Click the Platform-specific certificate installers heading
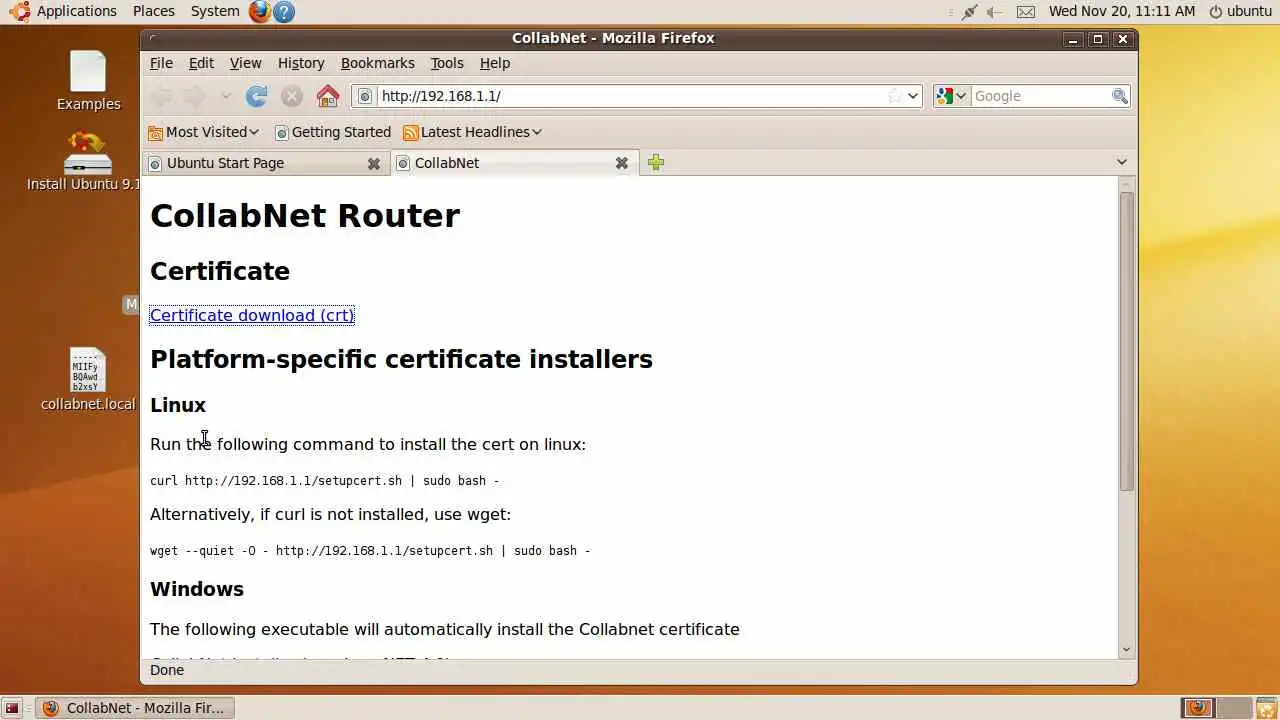The height and width of the screenshot is (720, 1280). pyautogui.click(x=401, y=359)
